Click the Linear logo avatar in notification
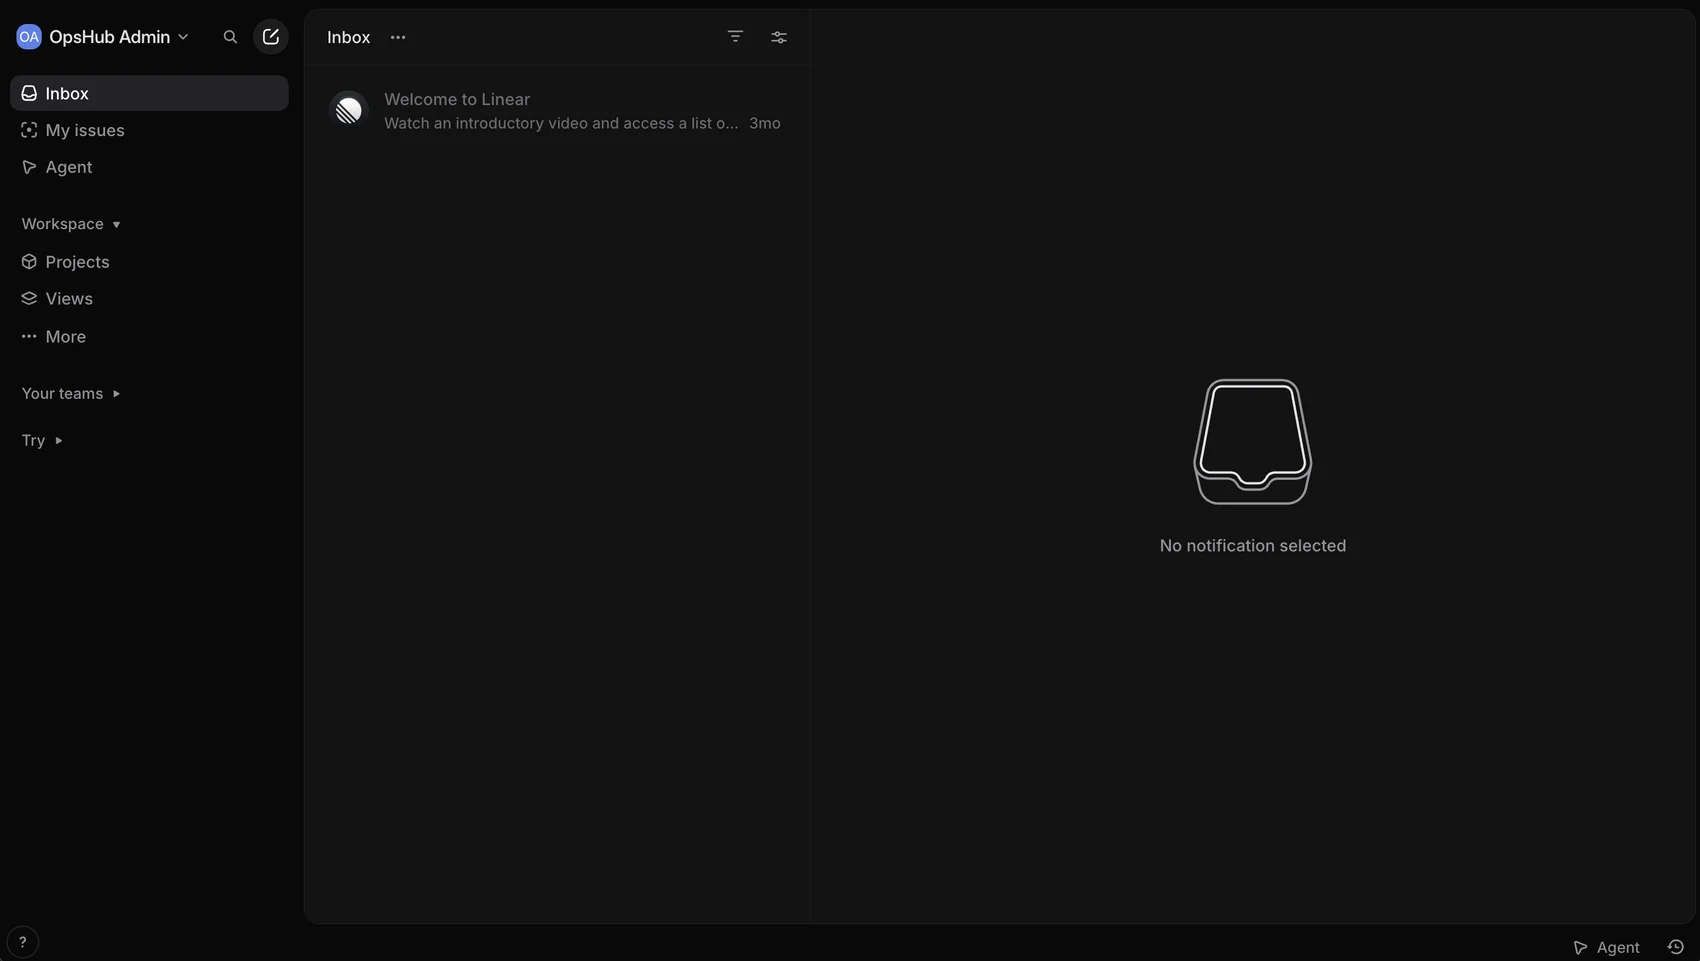Screen dimensions: 1700x961 click(x=349, y=110)
